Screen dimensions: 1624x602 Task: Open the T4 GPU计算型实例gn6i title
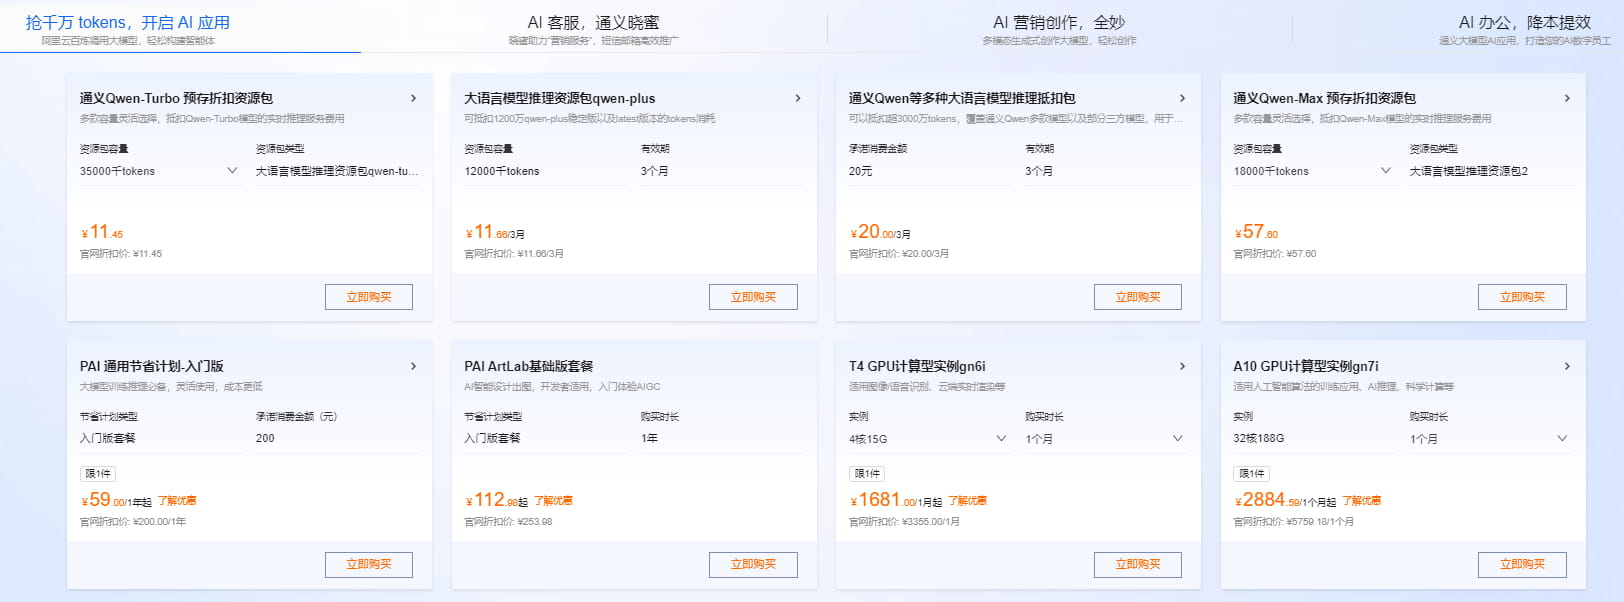(917, 366)
